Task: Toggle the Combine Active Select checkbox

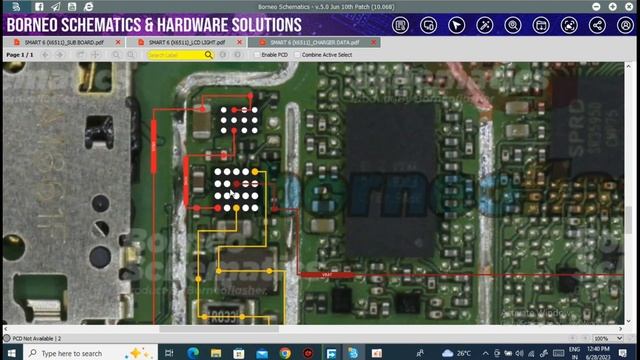Action: (x=297, y=55)
